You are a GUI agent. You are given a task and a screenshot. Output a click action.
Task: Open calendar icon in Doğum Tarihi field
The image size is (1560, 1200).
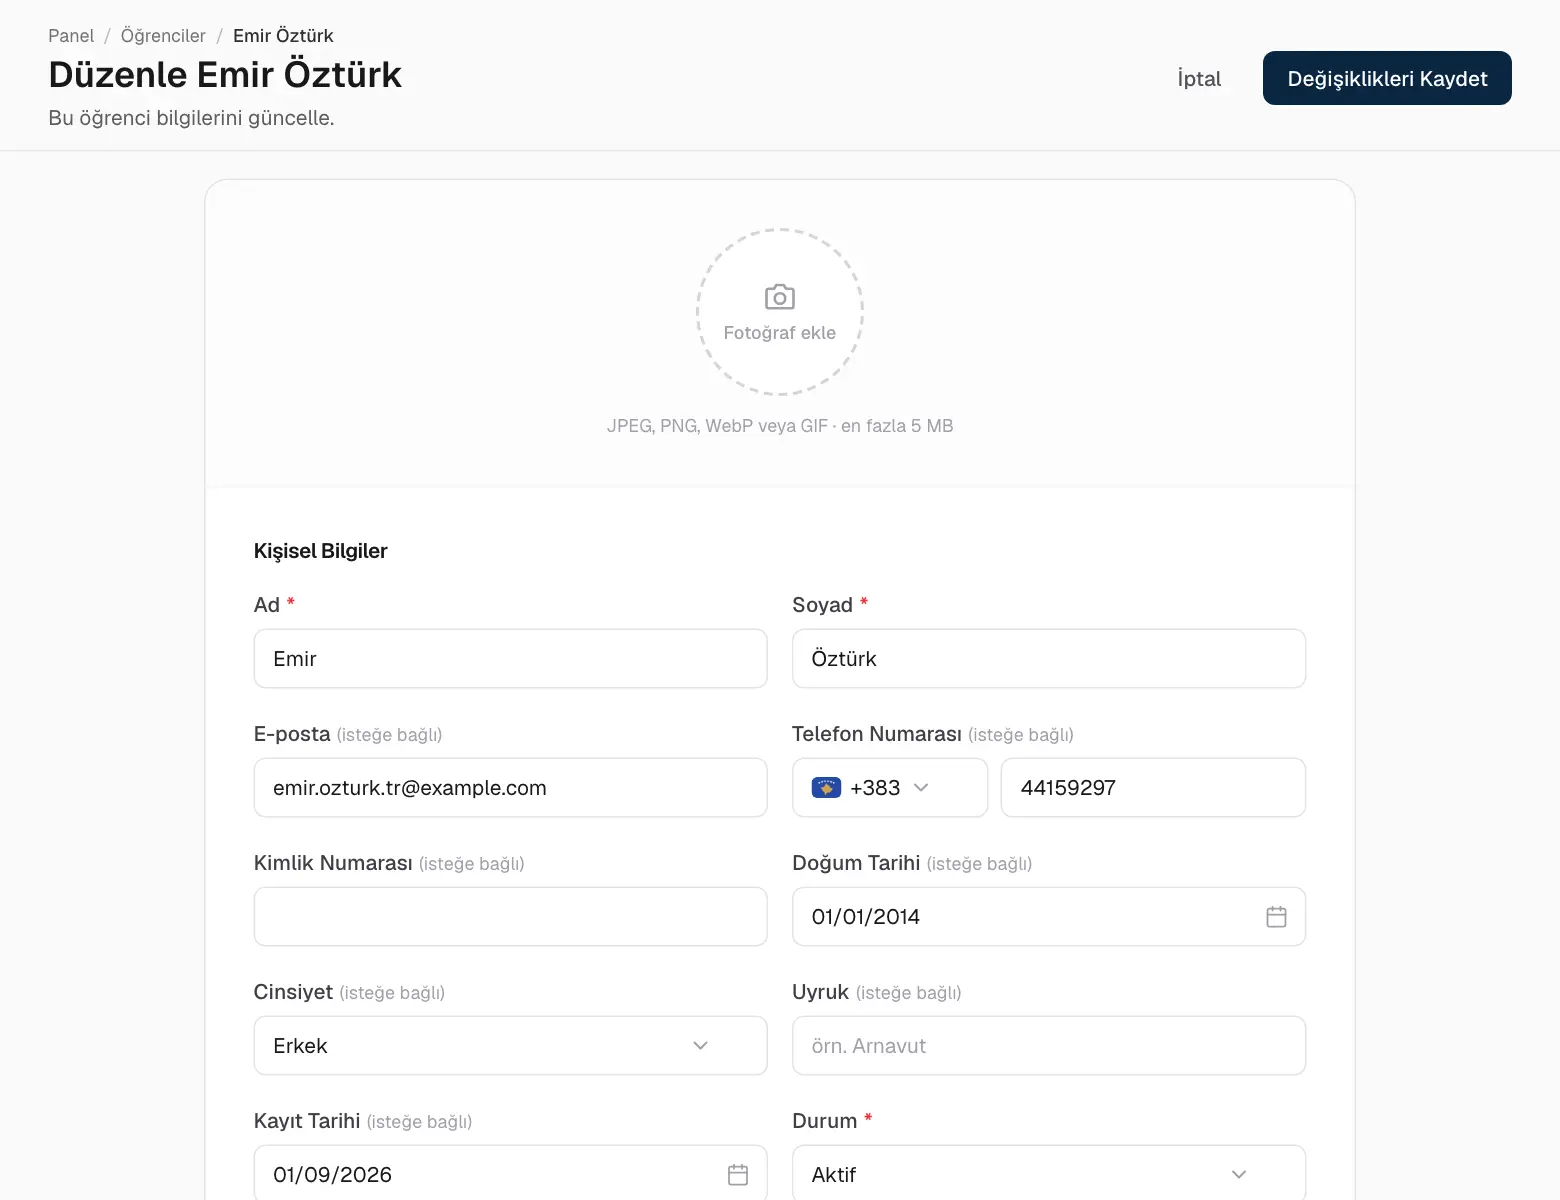click(1276, 916)
